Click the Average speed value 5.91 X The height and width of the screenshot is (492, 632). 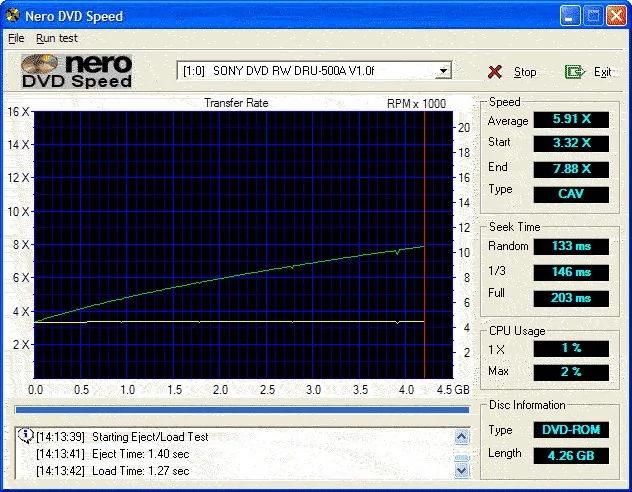[571, 119]
